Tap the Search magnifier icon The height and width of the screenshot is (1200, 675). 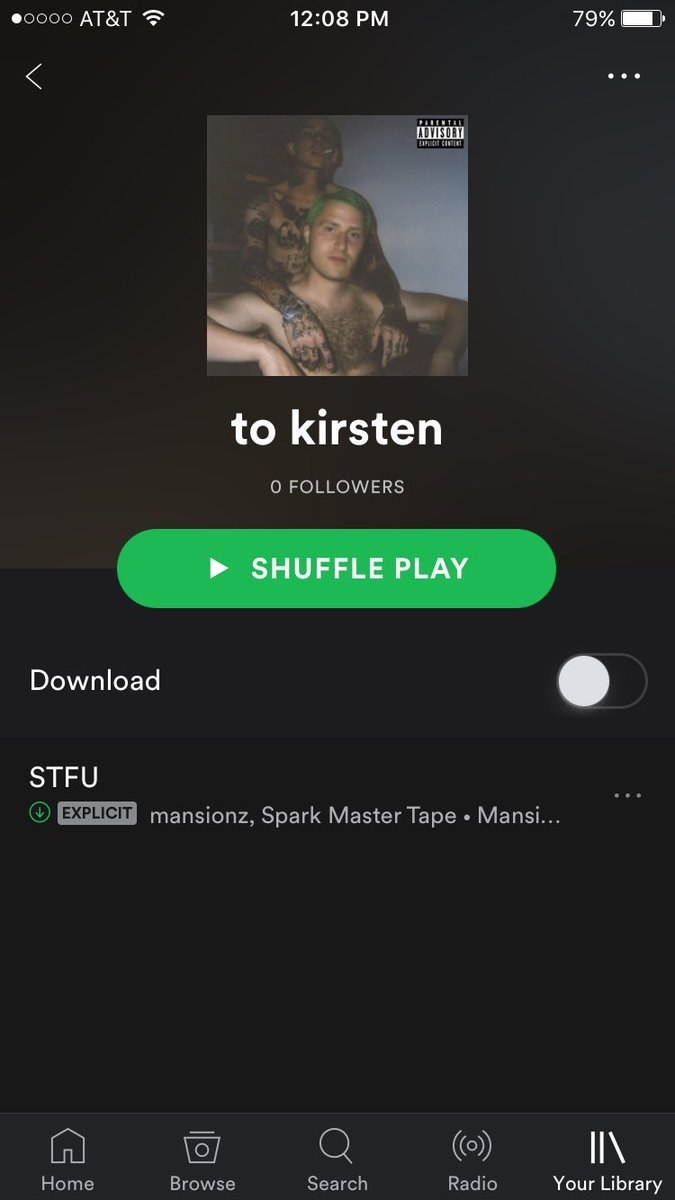(x=337, y=1146)
